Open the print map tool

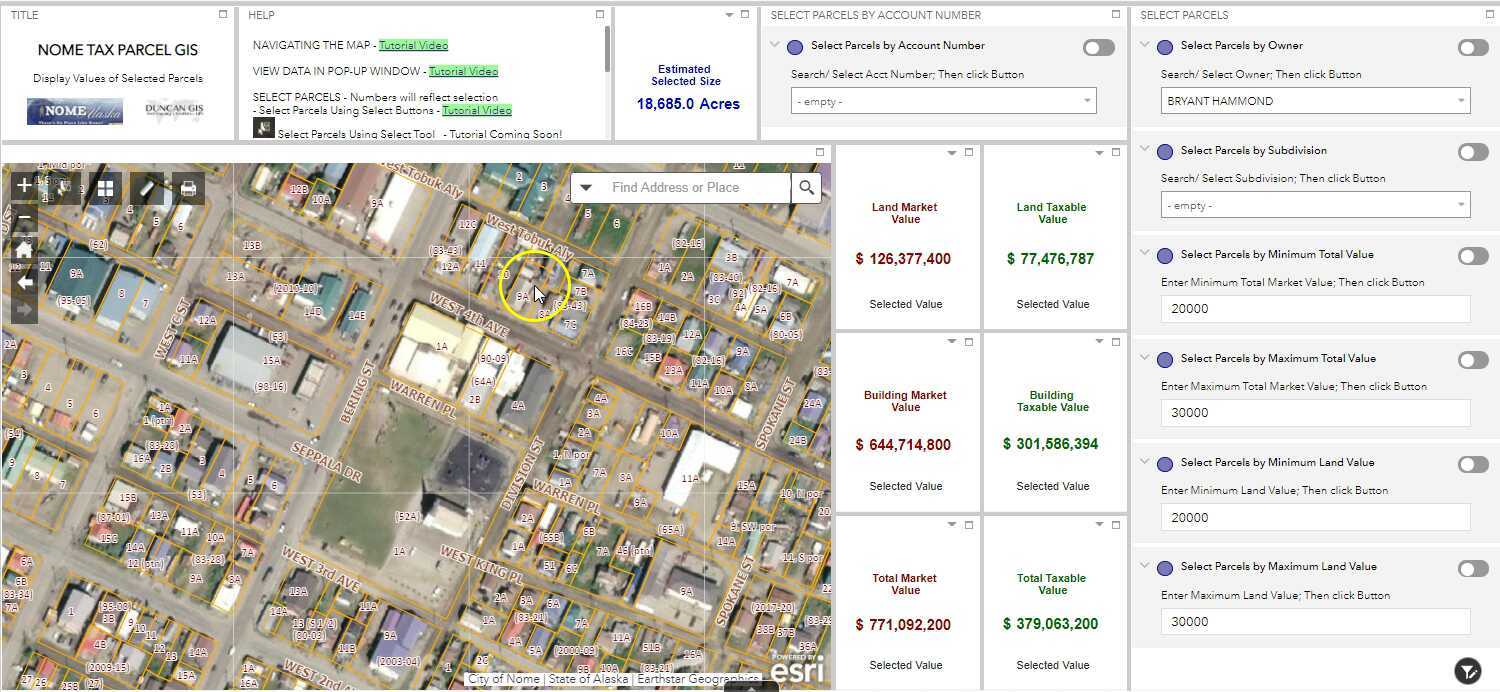tap(187, 188)
